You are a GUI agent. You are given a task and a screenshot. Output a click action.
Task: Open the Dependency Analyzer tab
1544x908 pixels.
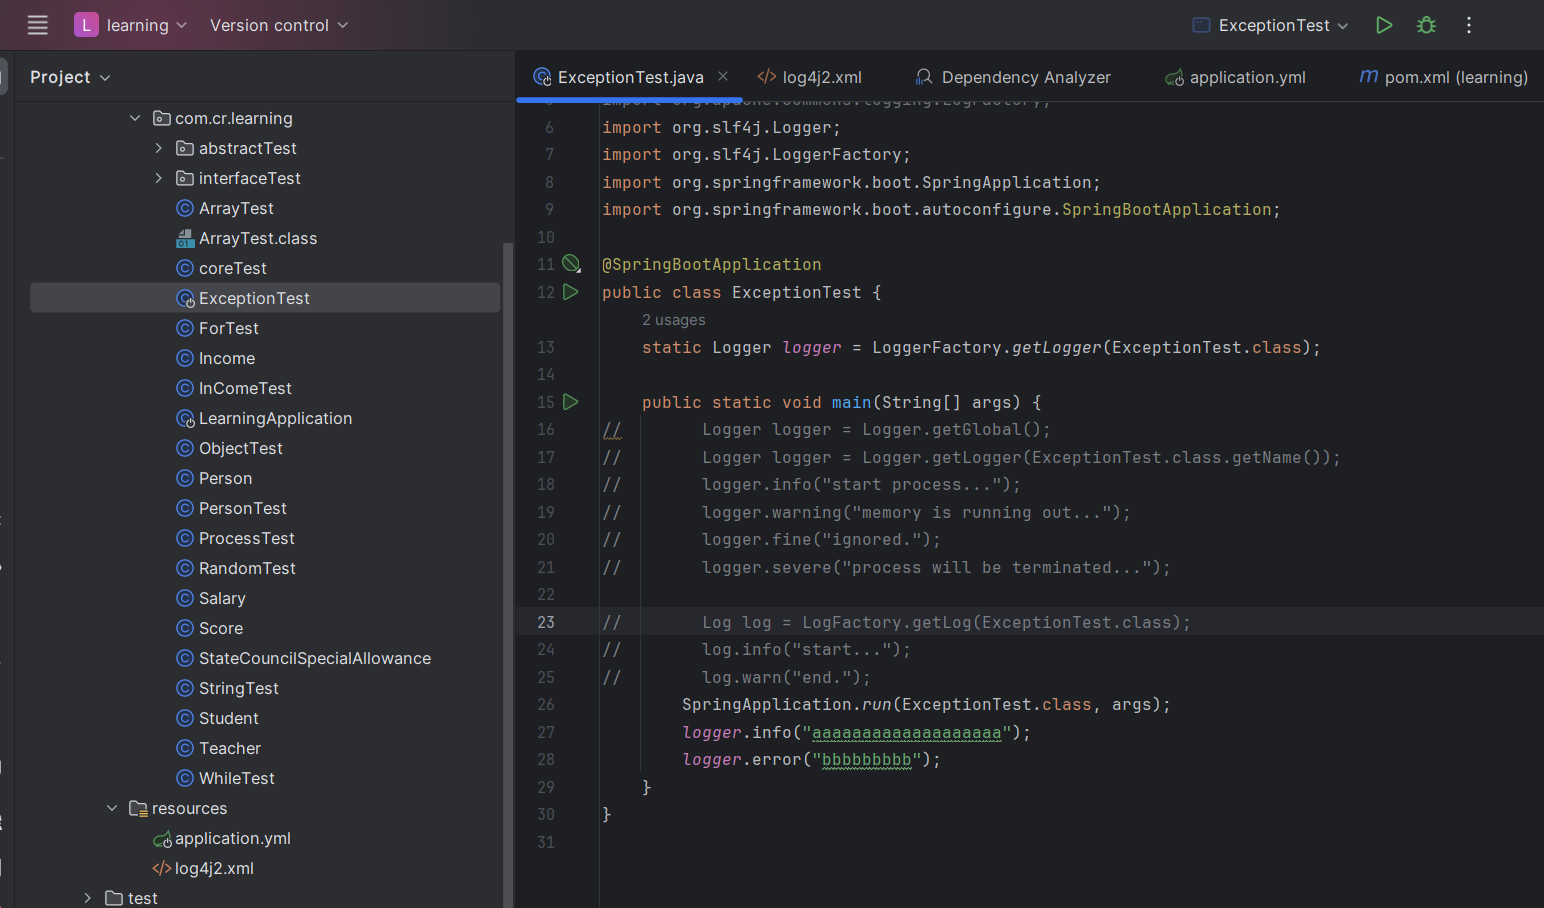click(x=1012, y=77)
